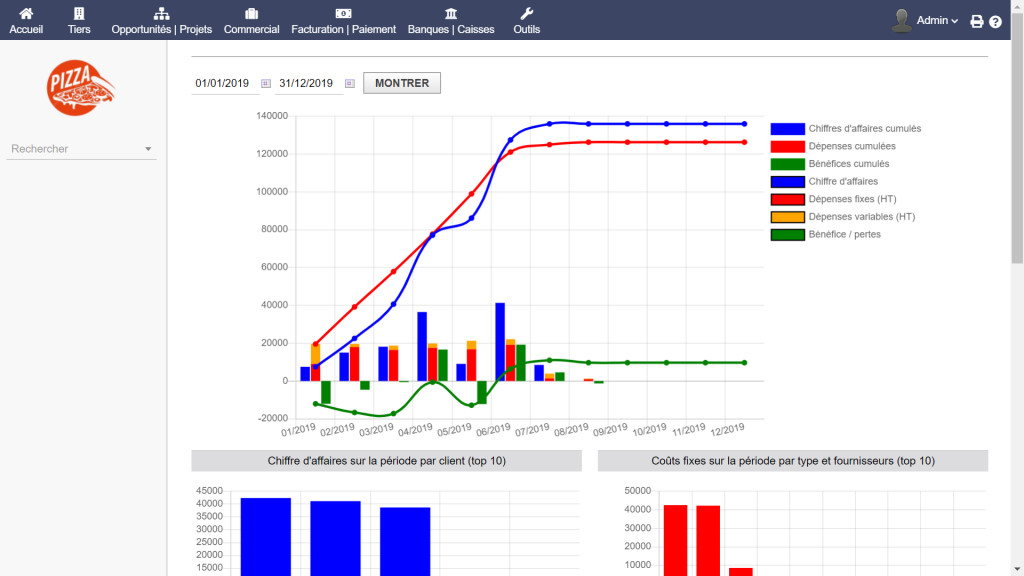Click the scrollbar down arrow
The height and width of the screenshot is (576, 1024).
click(x=1017, y=569)
